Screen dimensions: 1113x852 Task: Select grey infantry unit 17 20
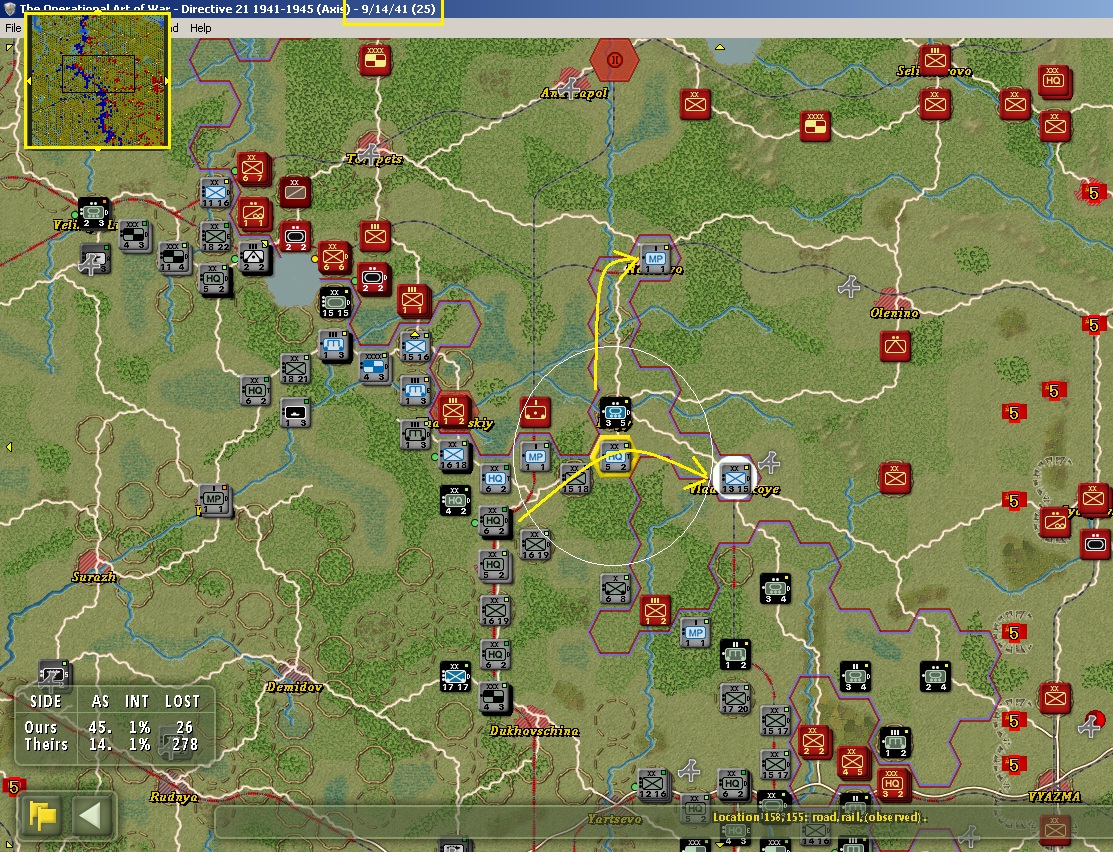pos(735,699)
